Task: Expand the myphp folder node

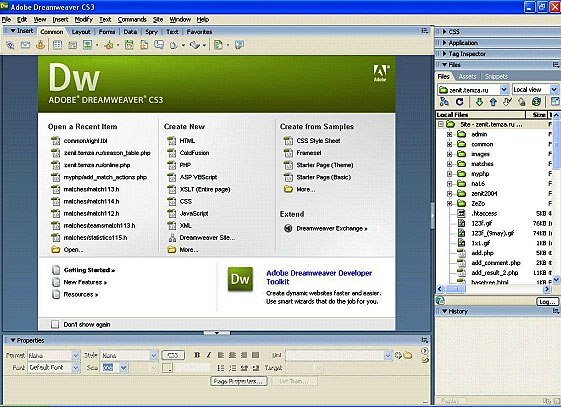Action: [449, 174]
